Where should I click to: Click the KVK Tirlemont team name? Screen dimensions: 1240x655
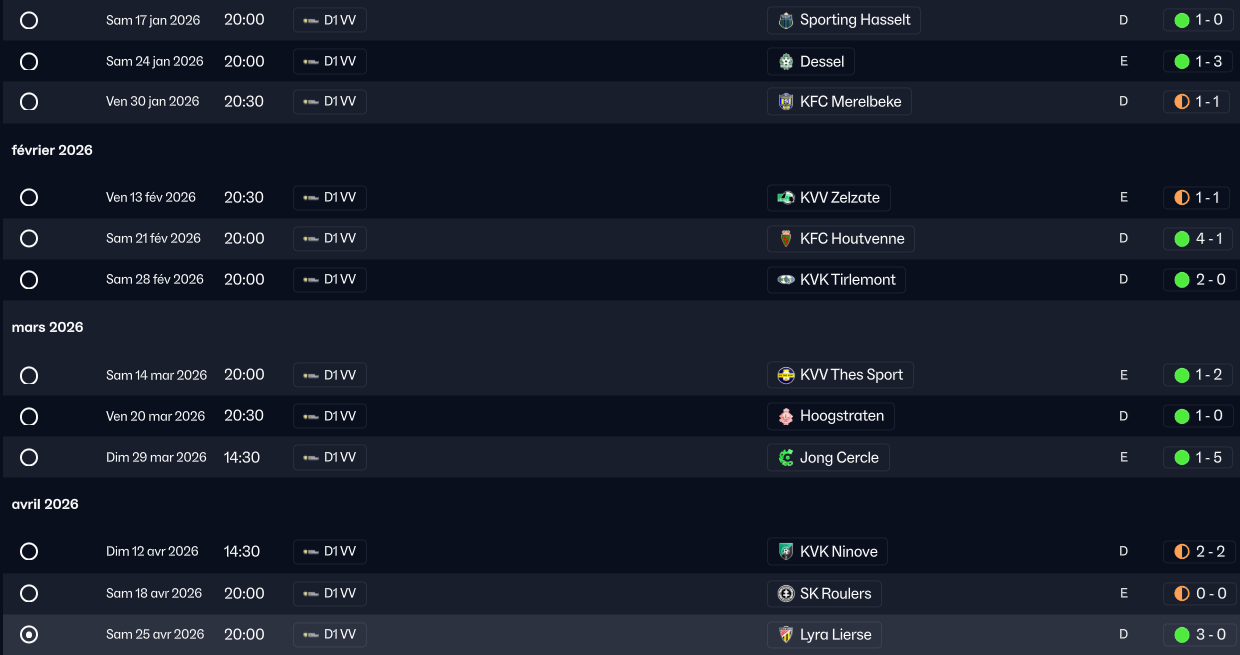point(847,280)
